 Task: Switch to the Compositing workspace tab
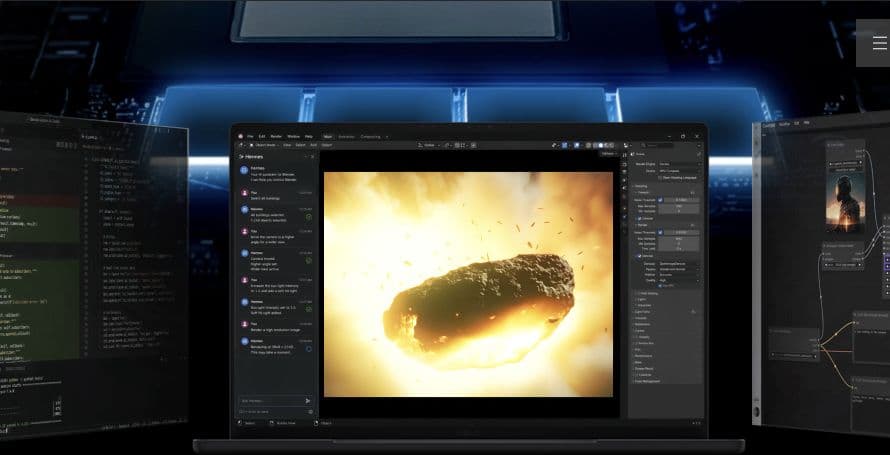(371, 137)
